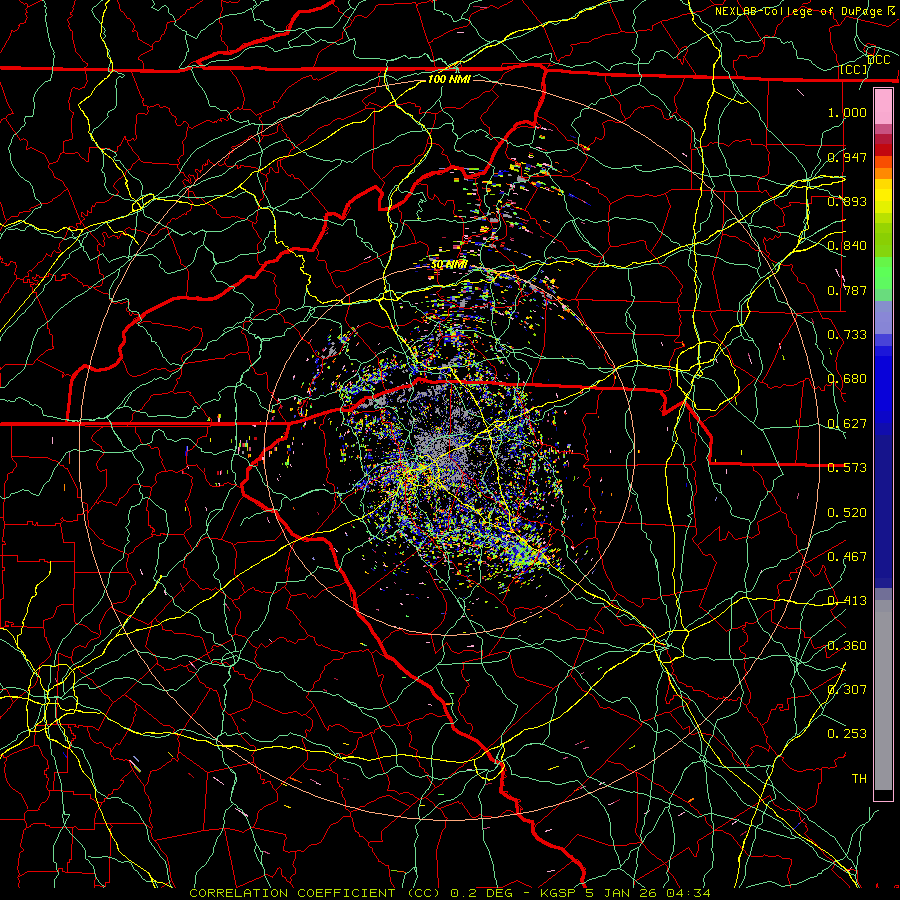
Task: Click the CORRELATION COEFFICIENT (CC) caption text
Action: pos(315,893)
